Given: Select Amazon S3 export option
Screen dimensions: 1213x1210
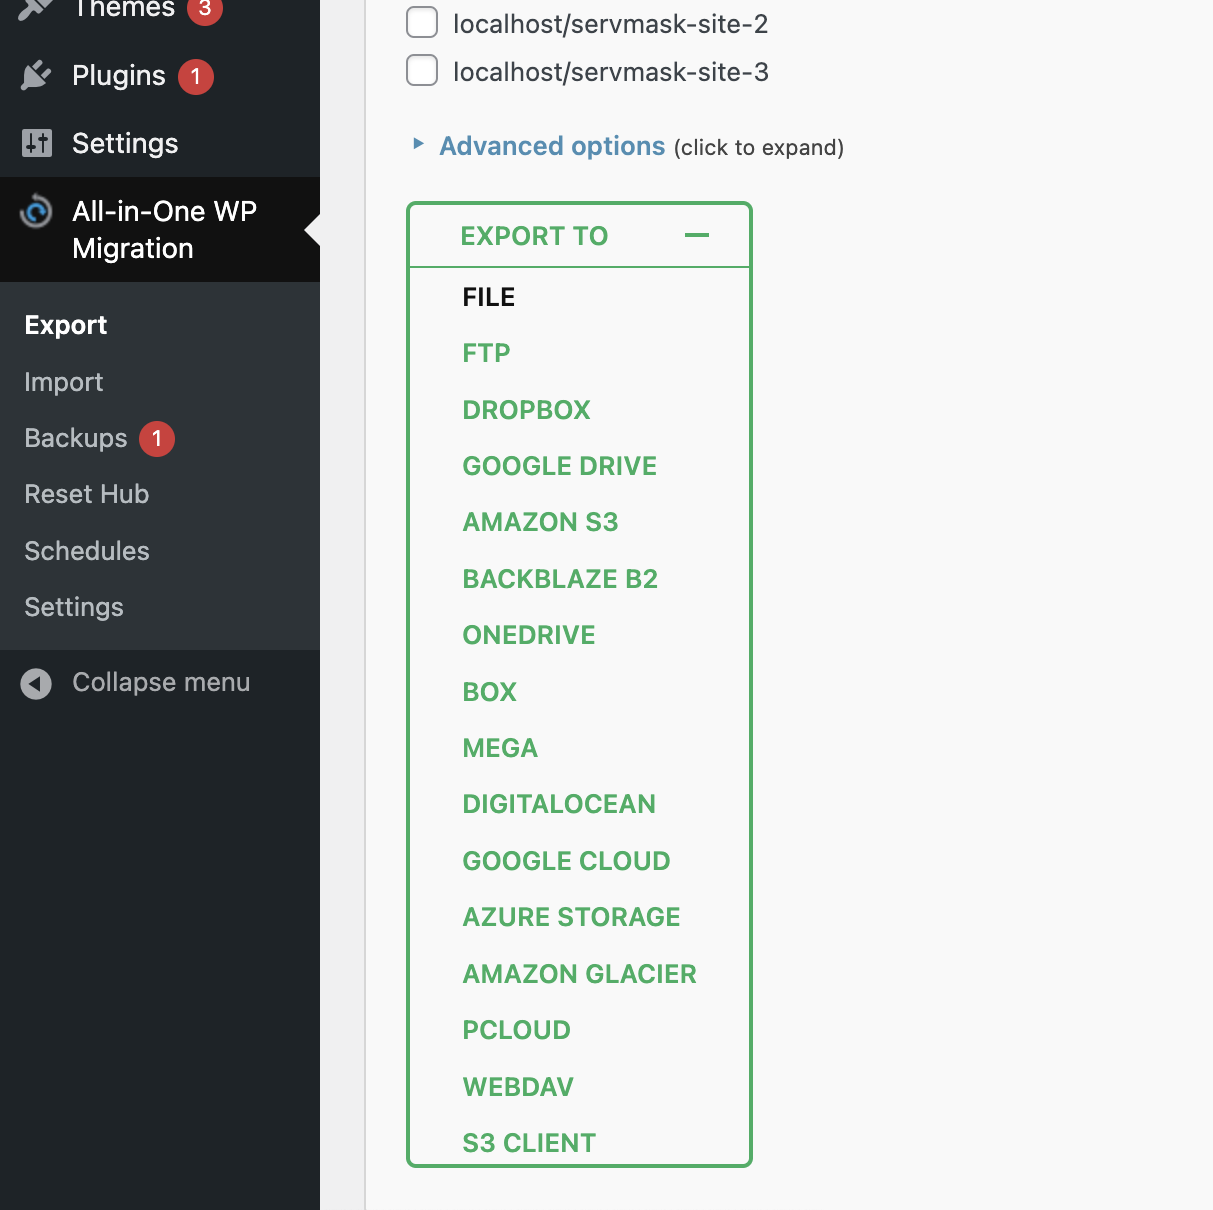Looking at the screenshot, I should point(541,522).
